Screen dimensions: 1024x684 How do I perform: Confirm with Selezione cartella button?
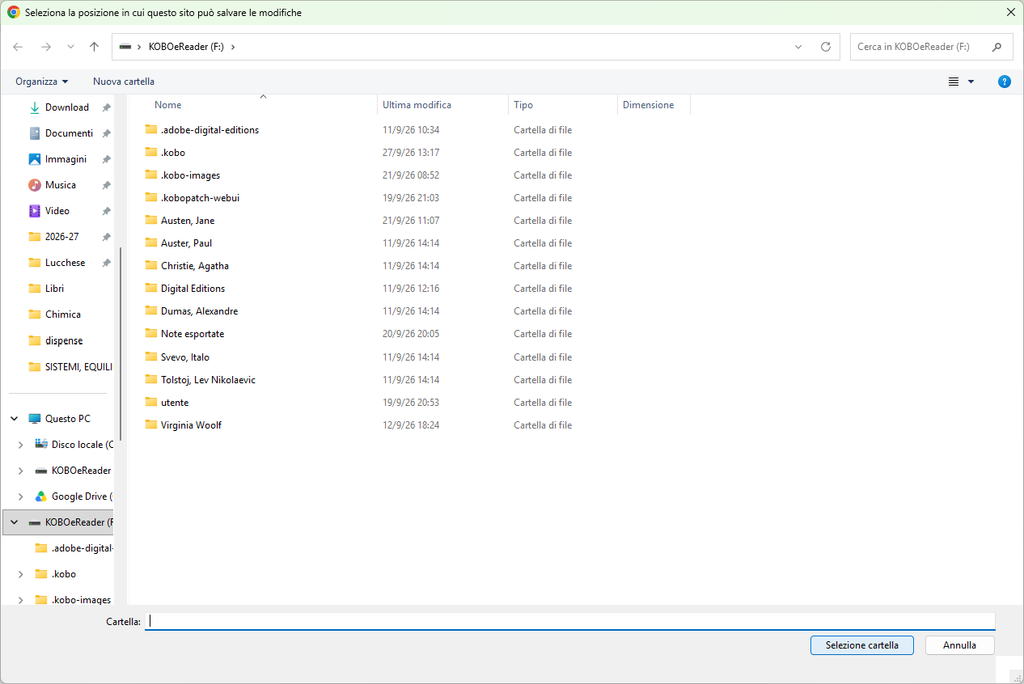(x=861, y=645)
